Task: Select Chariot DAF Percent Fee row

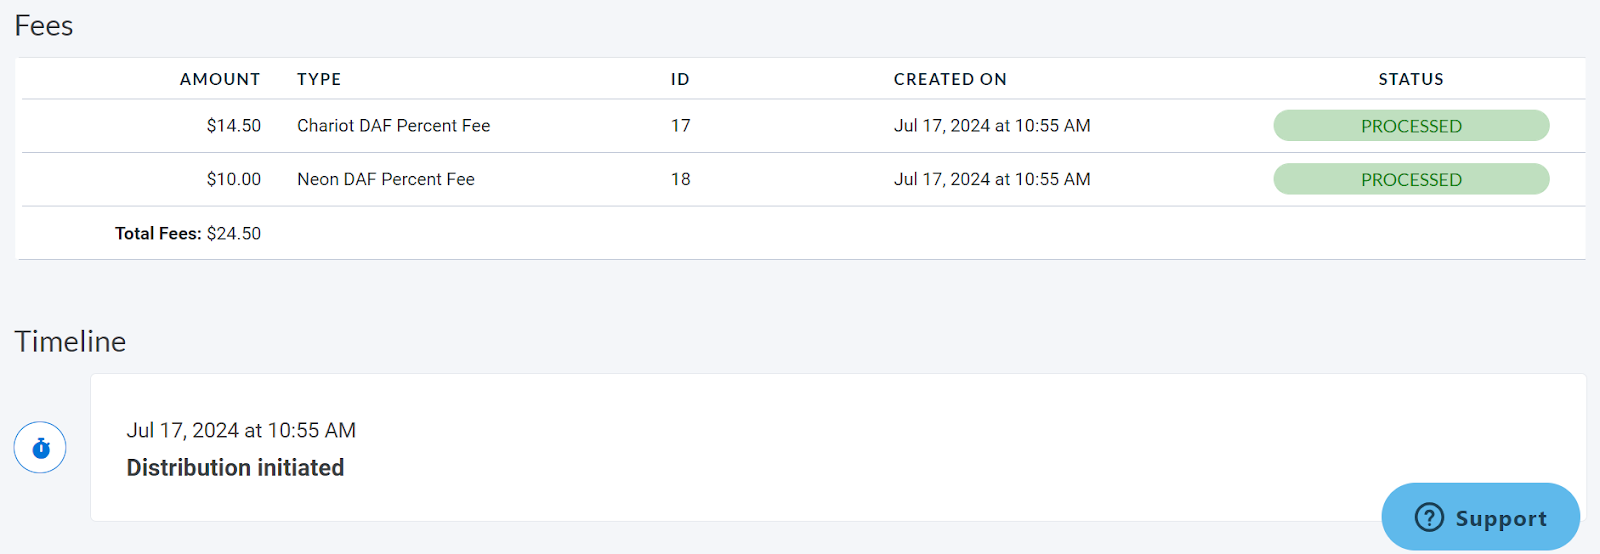Action: coord(393,126)
